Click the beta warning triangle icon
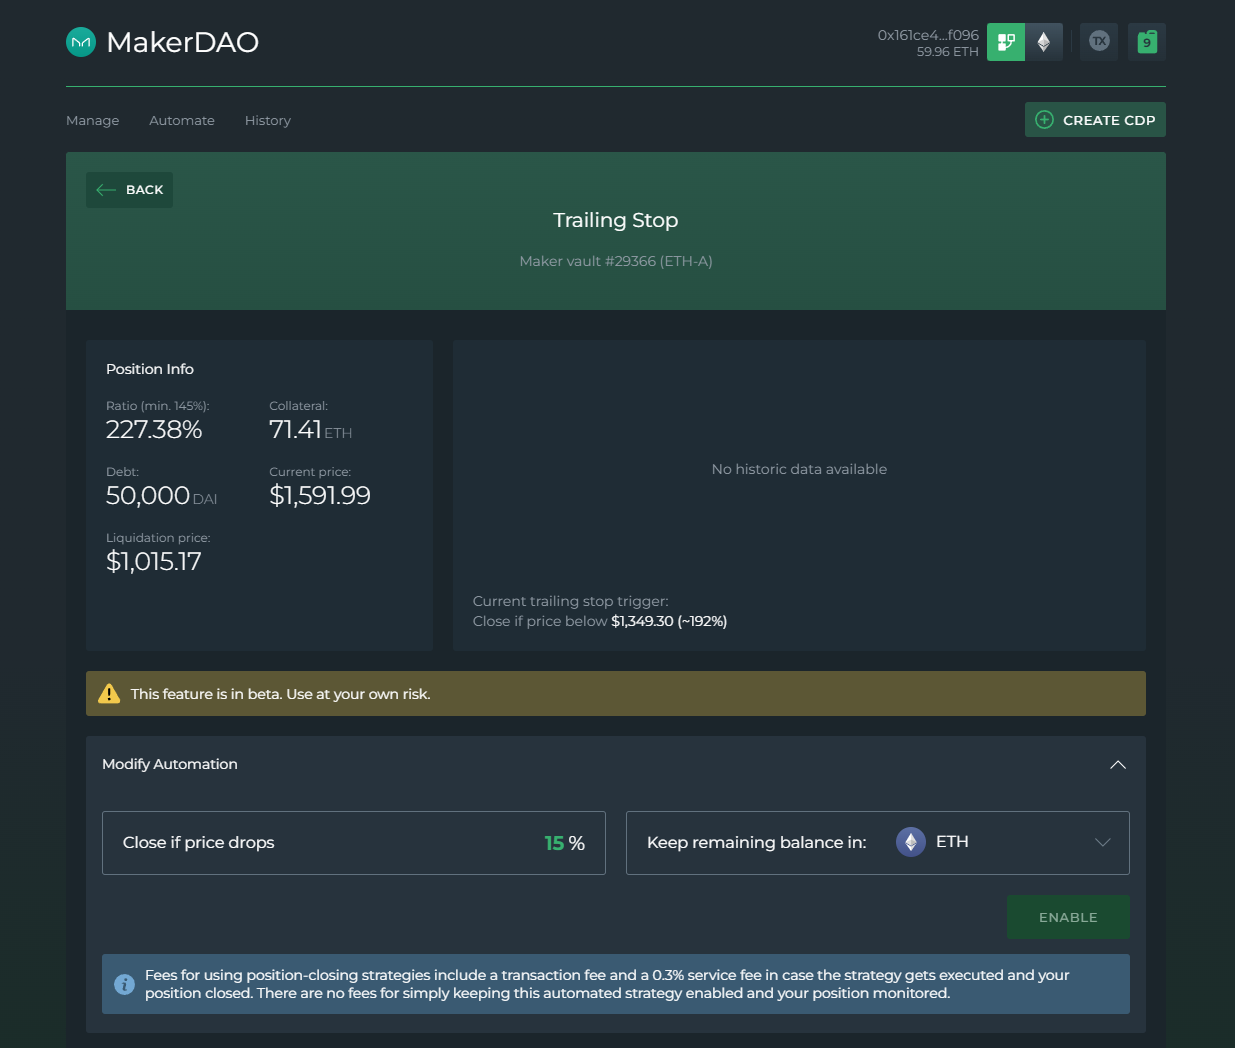Viewport: 1235px width, 1048px height. click(x=109, y=694)
